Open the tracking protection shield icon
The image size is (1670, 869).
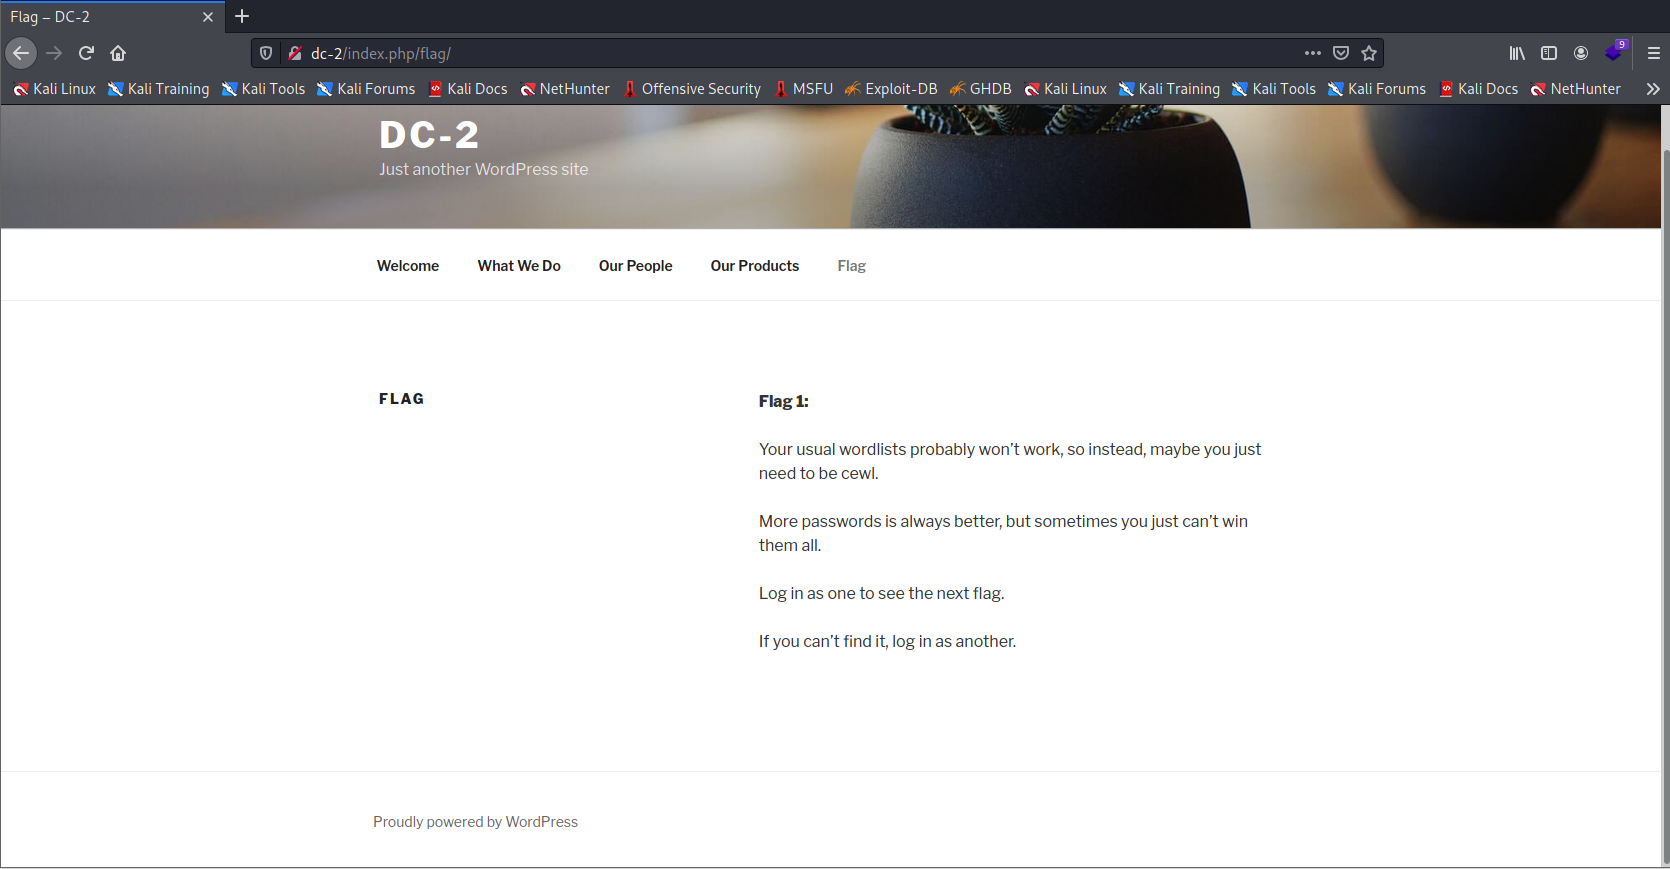pyautogui.click(x=266, y=53)
